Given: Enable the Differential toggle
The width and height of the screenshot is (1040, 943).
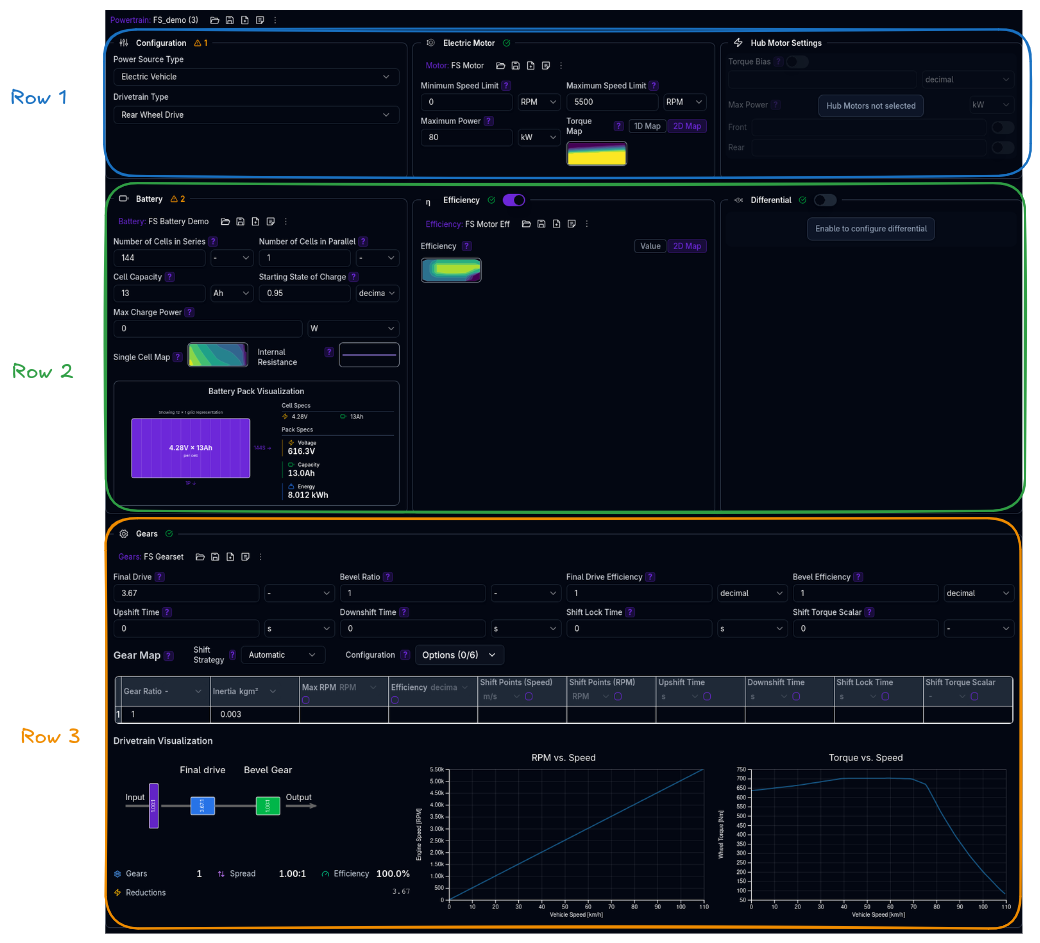Looking at the screenshot, I should pos(825,200).
